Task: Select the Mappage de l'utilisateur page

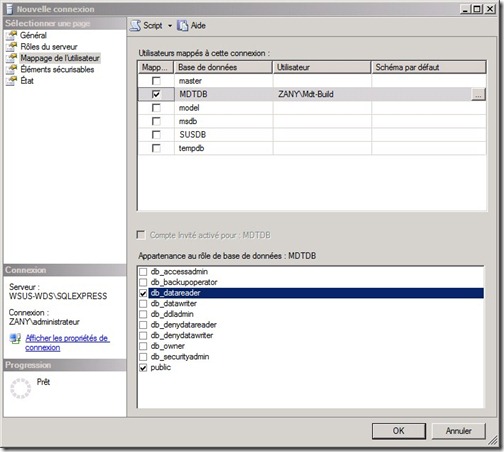Action: tap(60, 58)
